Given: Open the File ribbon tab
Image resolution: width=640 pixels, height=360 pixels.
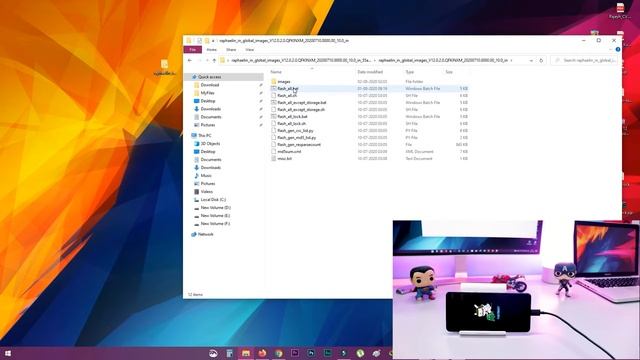Looking at the screenshot, I should click(x=193, y=49).
